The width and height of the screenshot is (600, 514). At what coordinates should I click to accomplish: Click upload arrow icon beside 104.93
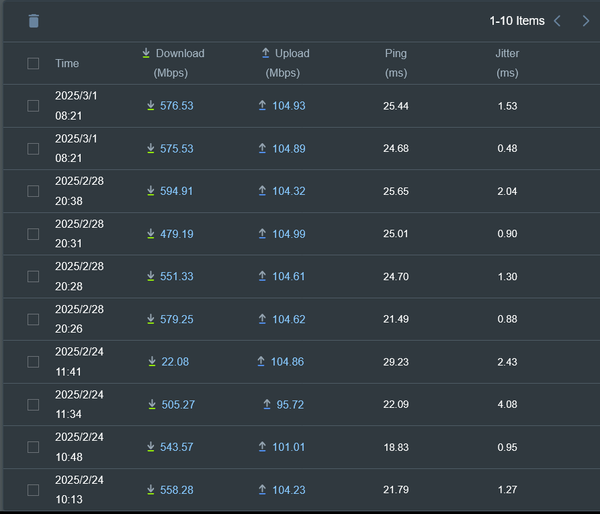pyautogui.click(x=262, y=106)
